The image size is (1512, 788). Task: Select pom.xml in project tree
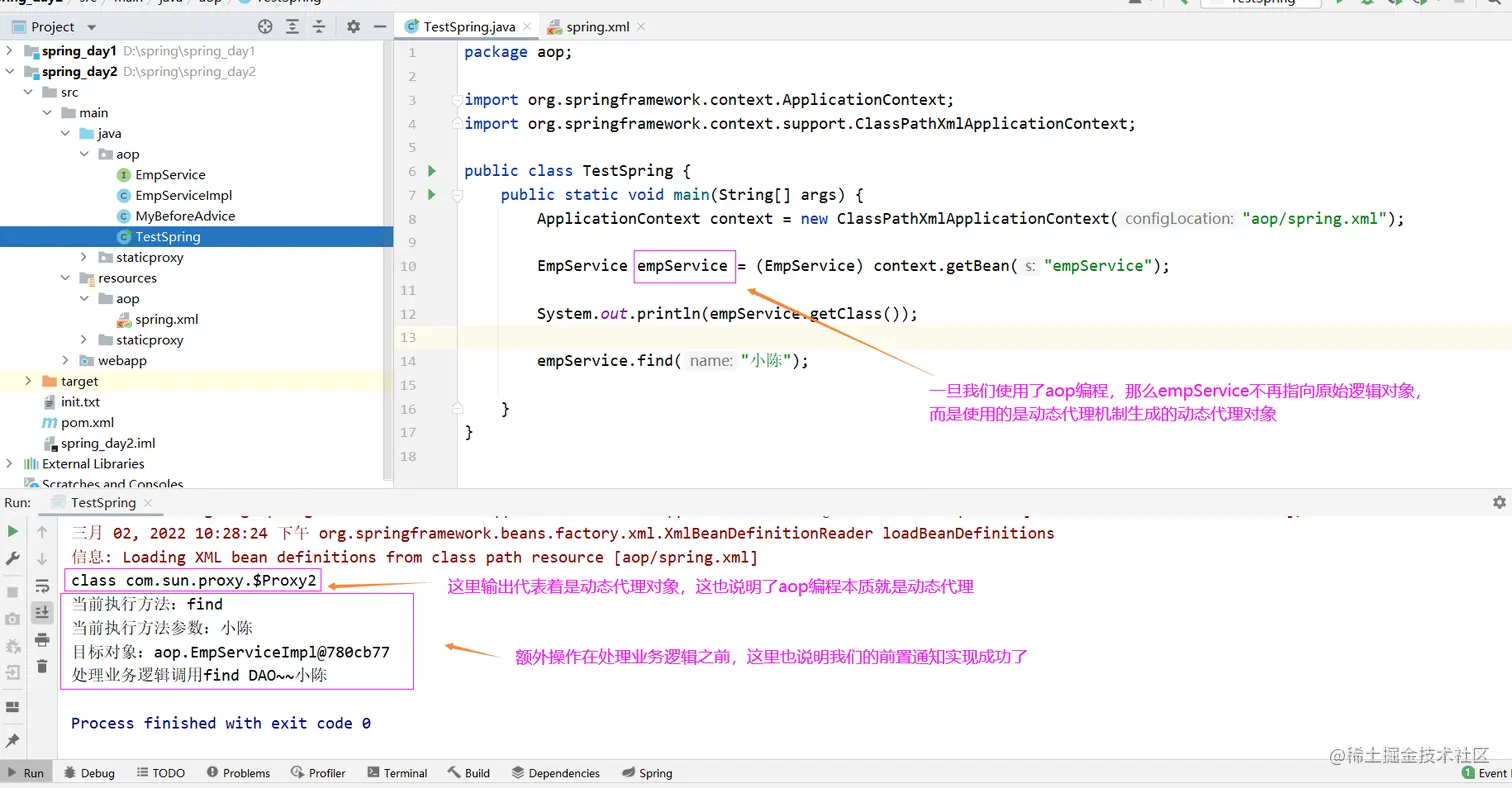(87, 423)
